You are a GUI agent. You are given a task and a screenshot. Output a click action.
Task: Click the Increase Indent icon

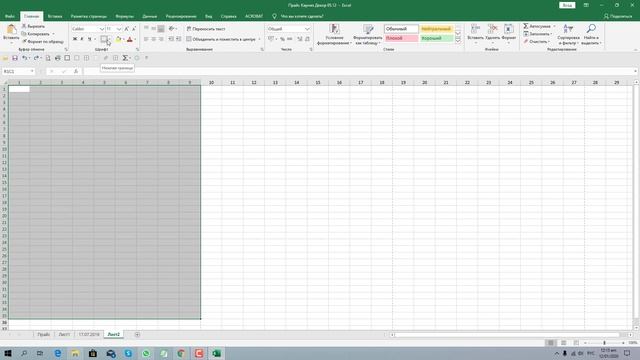[x=178, y=39]
